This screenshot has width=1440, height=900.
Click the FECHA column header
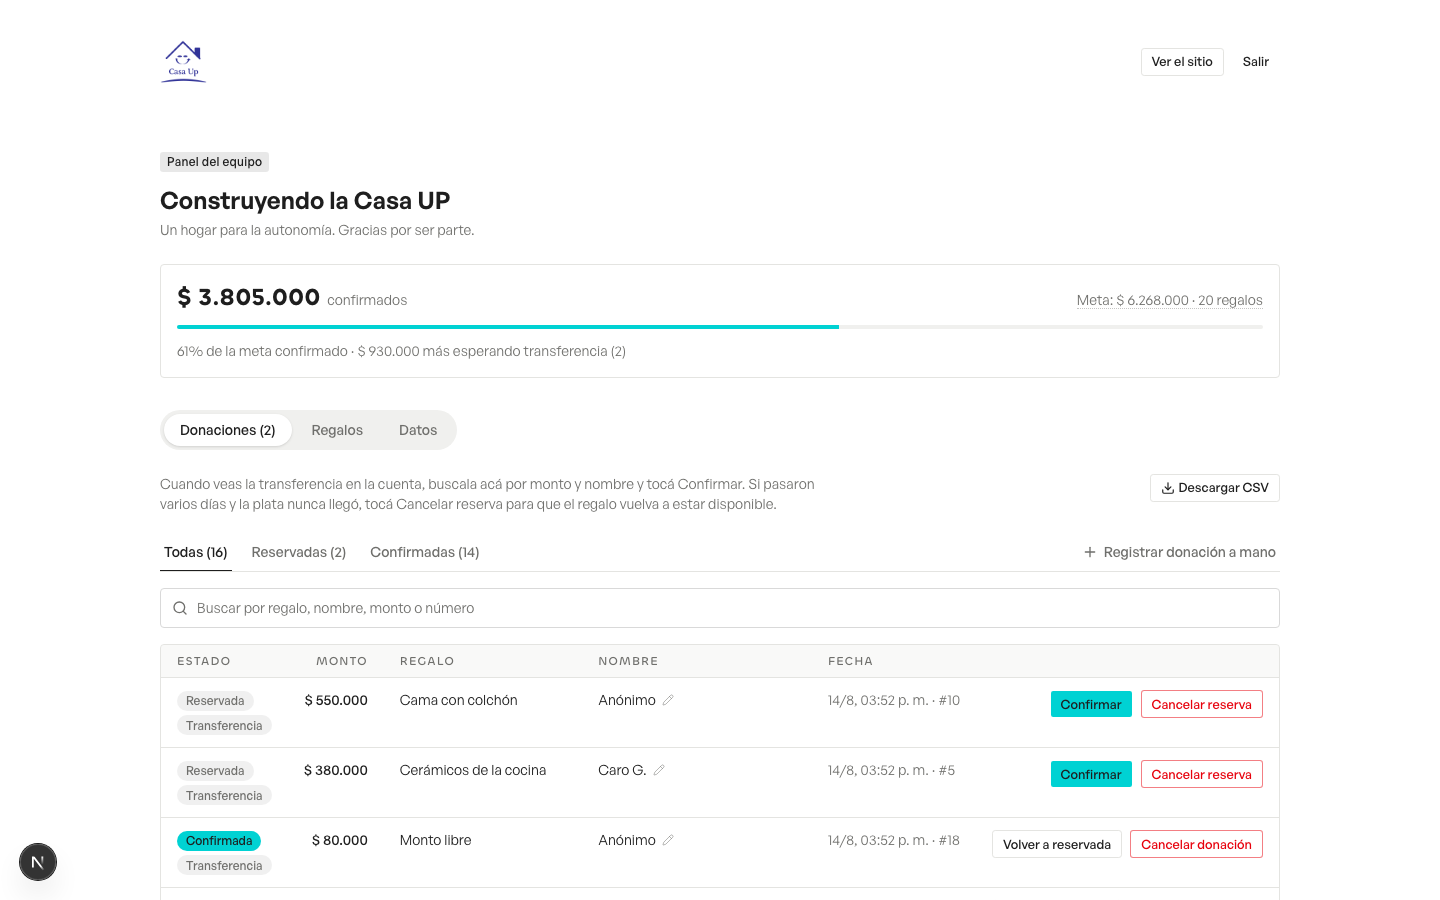tap(851, 661)
